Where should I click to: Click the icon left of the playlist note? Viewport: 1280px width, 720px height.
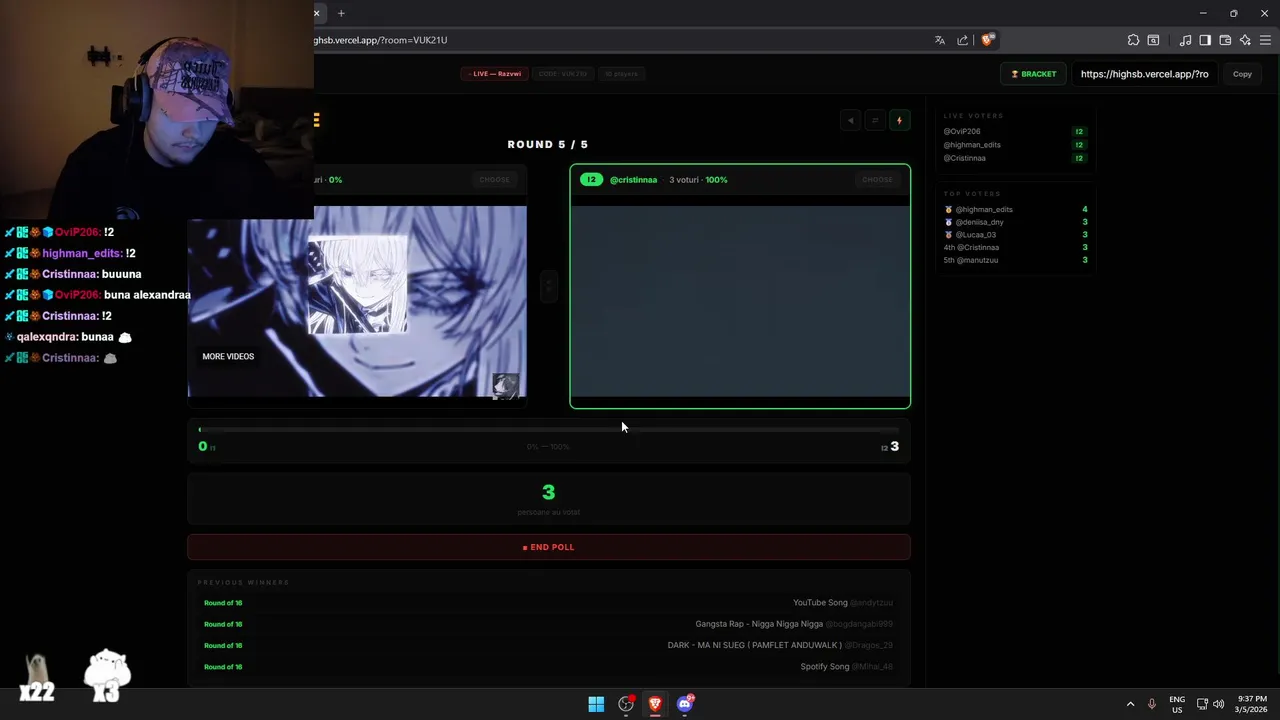click(x=1153, y=40)
